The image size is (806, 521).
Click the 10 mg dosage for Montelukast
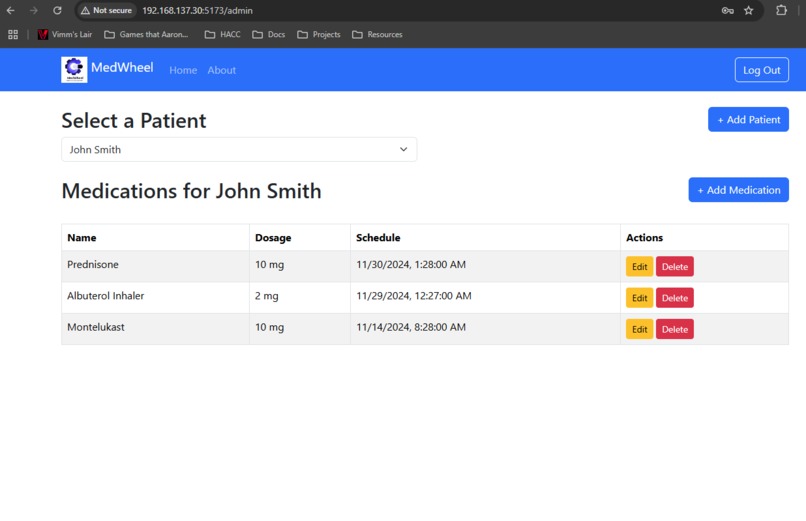coord(300,329)
